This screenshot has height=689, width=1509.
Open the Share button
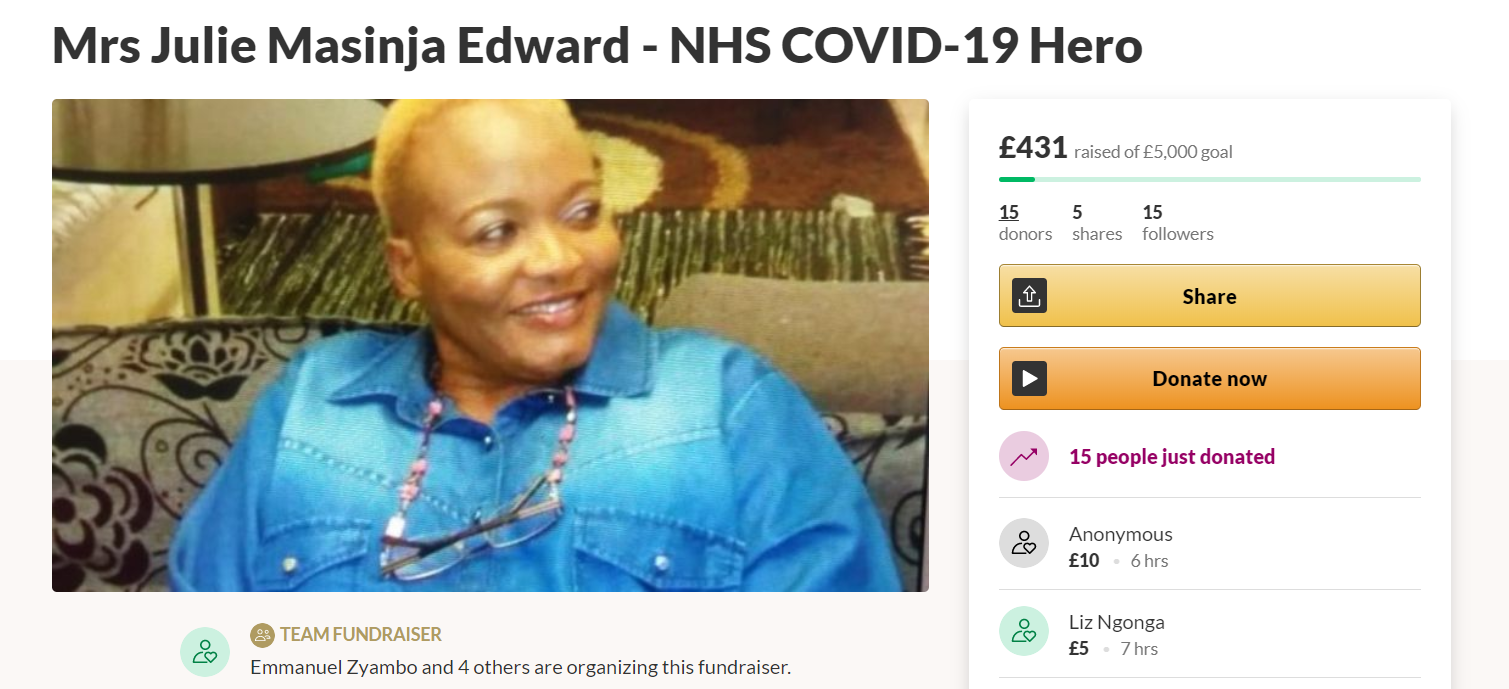(1209, 296)
